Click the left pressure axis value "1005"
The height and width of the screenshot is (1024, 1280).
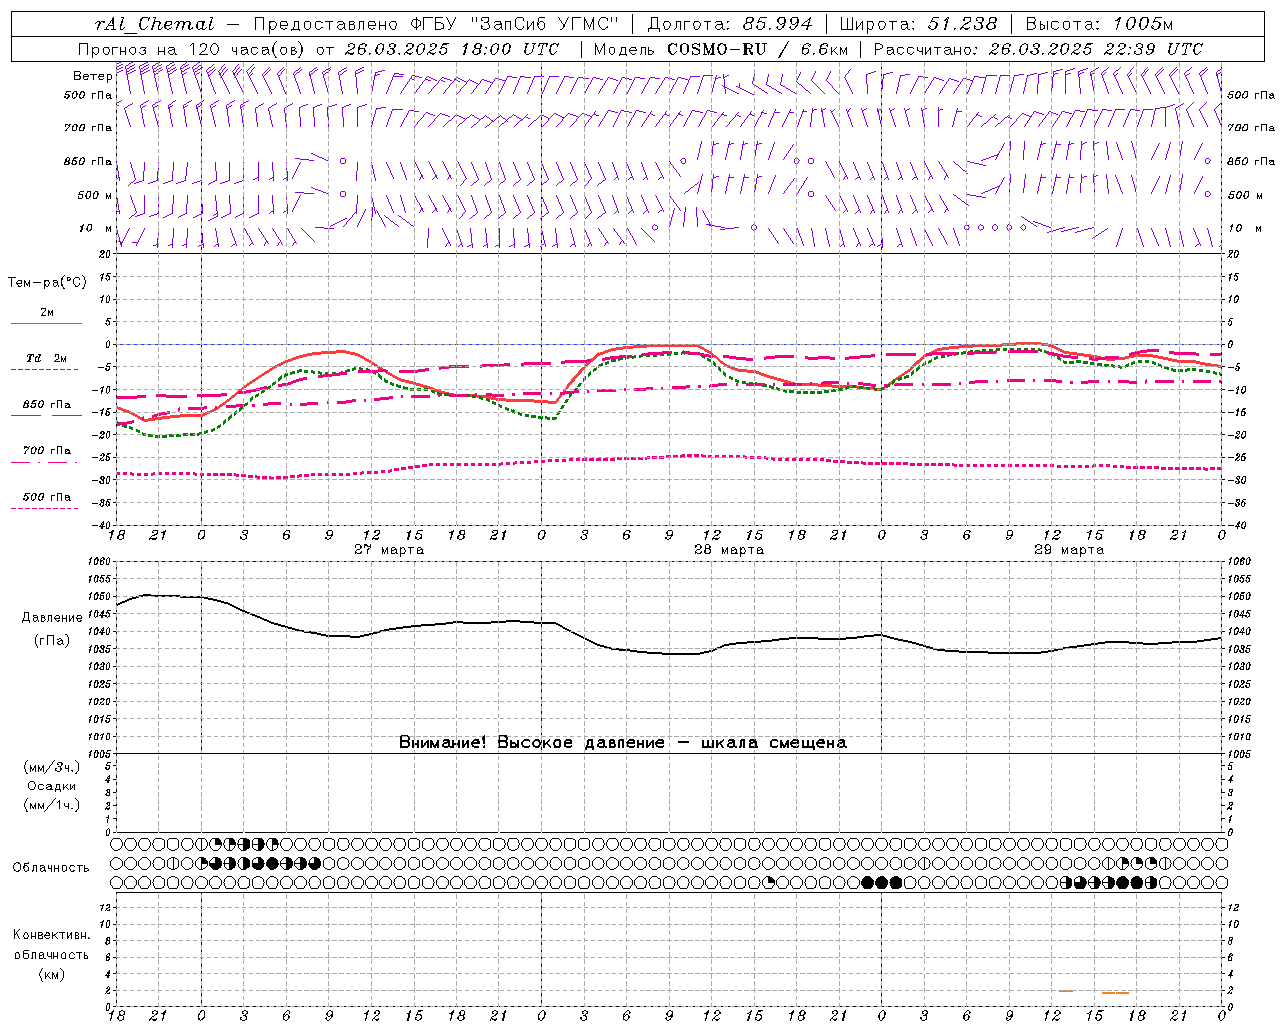click(100, 754)
